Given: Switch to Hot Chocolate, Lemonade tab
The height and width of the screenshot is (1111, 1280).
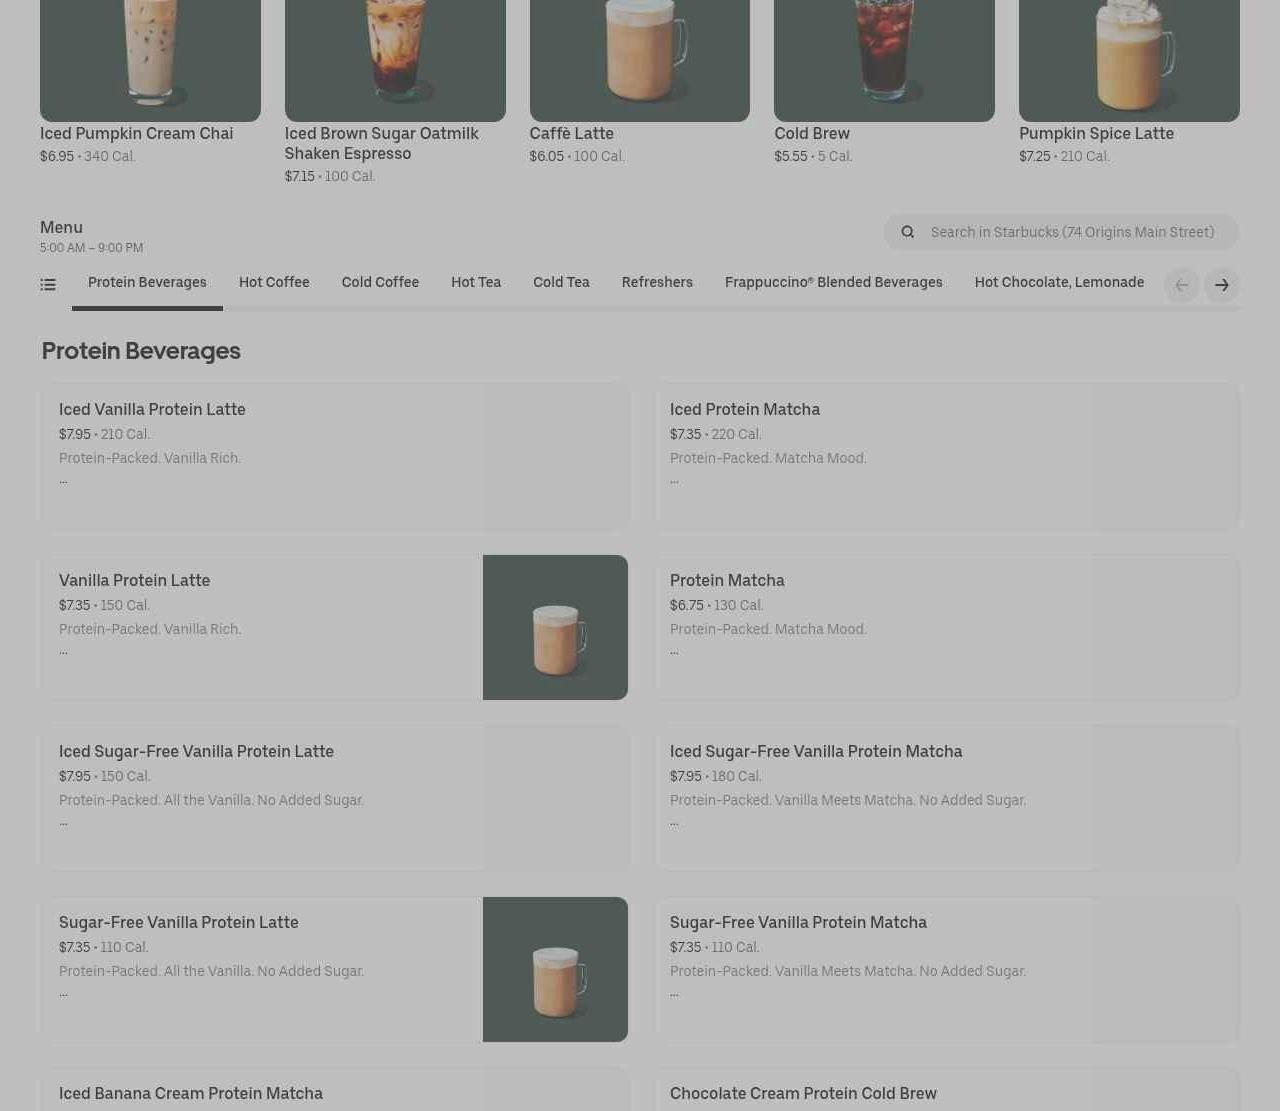Looking at the screenshot, I should 1059,283.
